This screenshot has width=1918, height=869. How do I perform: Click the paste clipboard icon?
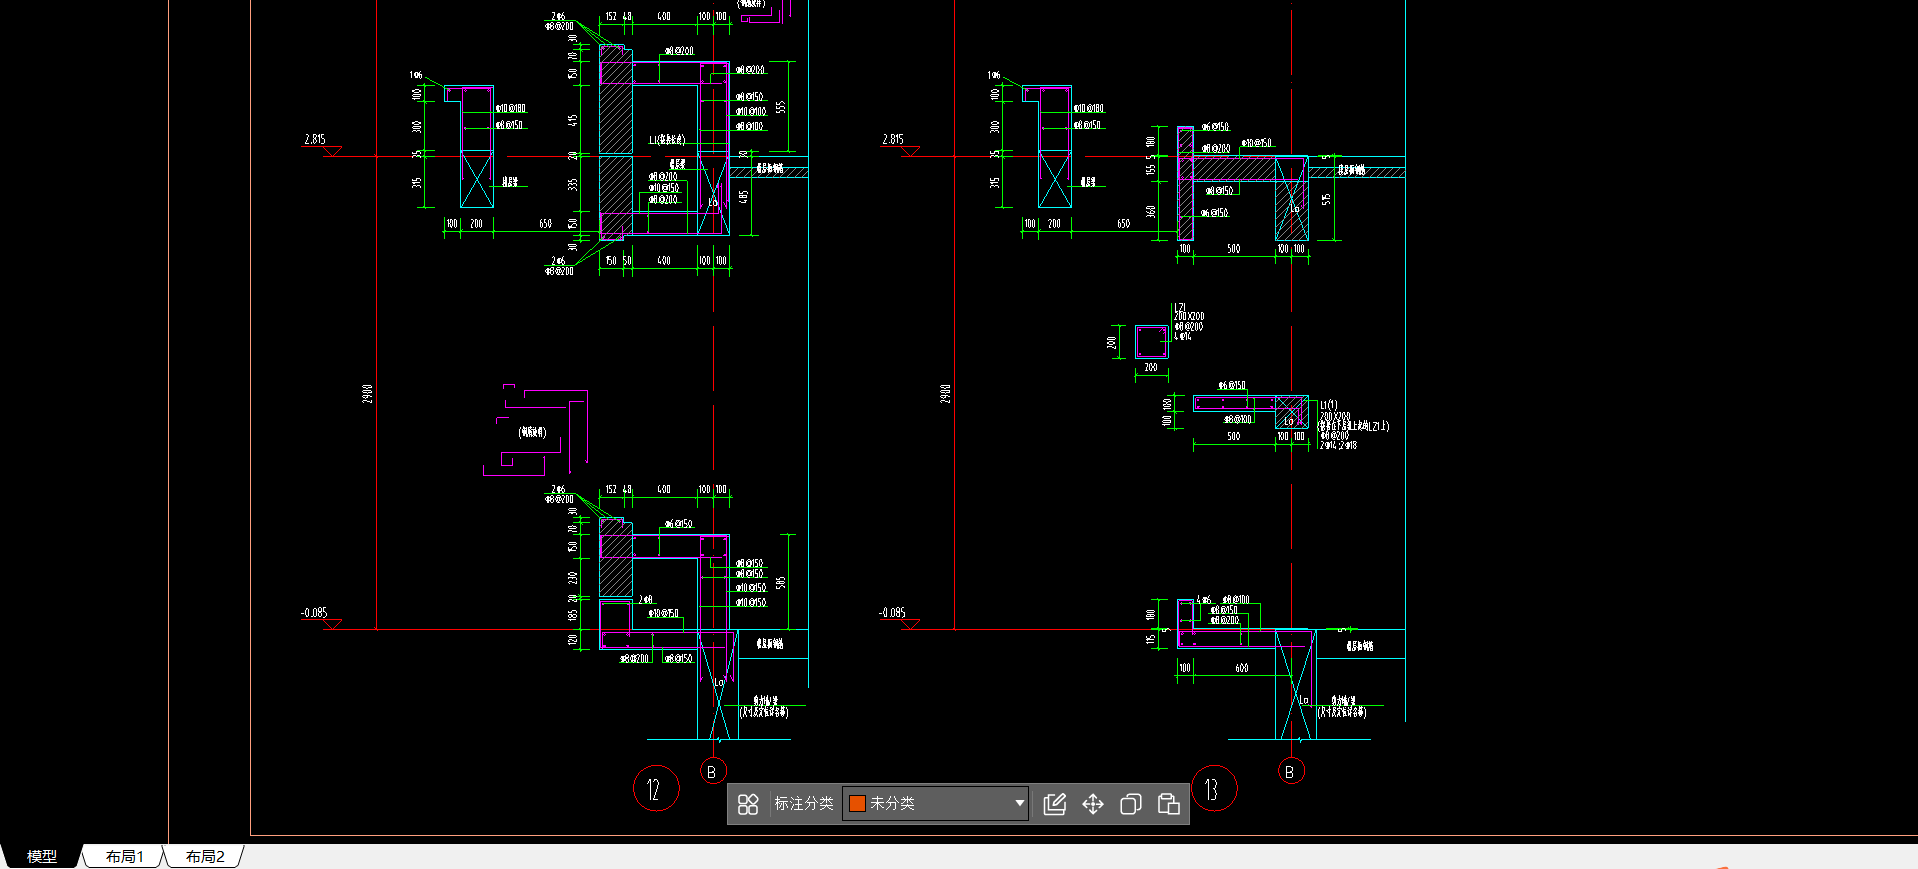click(x=1168, y=804)
